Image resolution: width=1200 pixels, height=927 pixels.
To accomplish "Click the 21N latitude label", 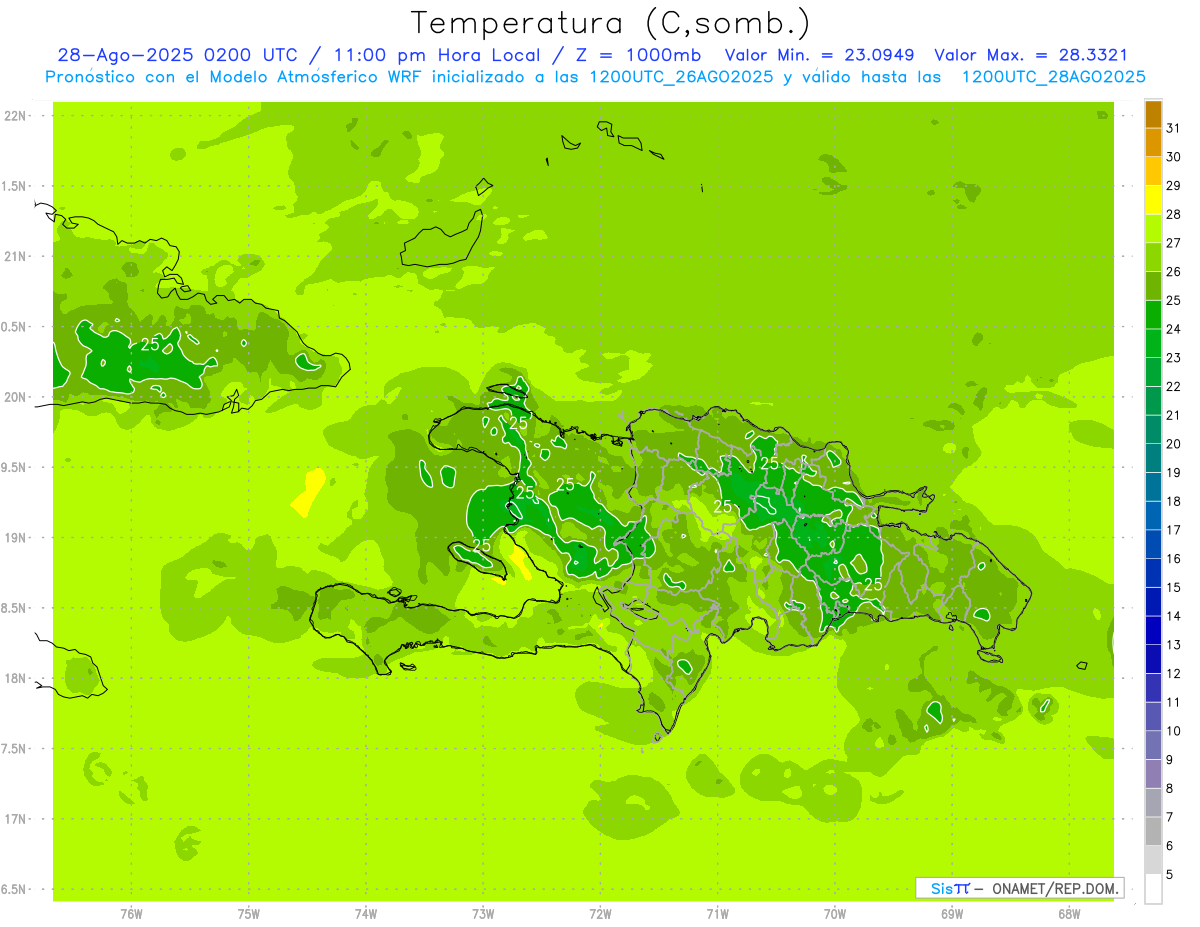I will point(15,256).
